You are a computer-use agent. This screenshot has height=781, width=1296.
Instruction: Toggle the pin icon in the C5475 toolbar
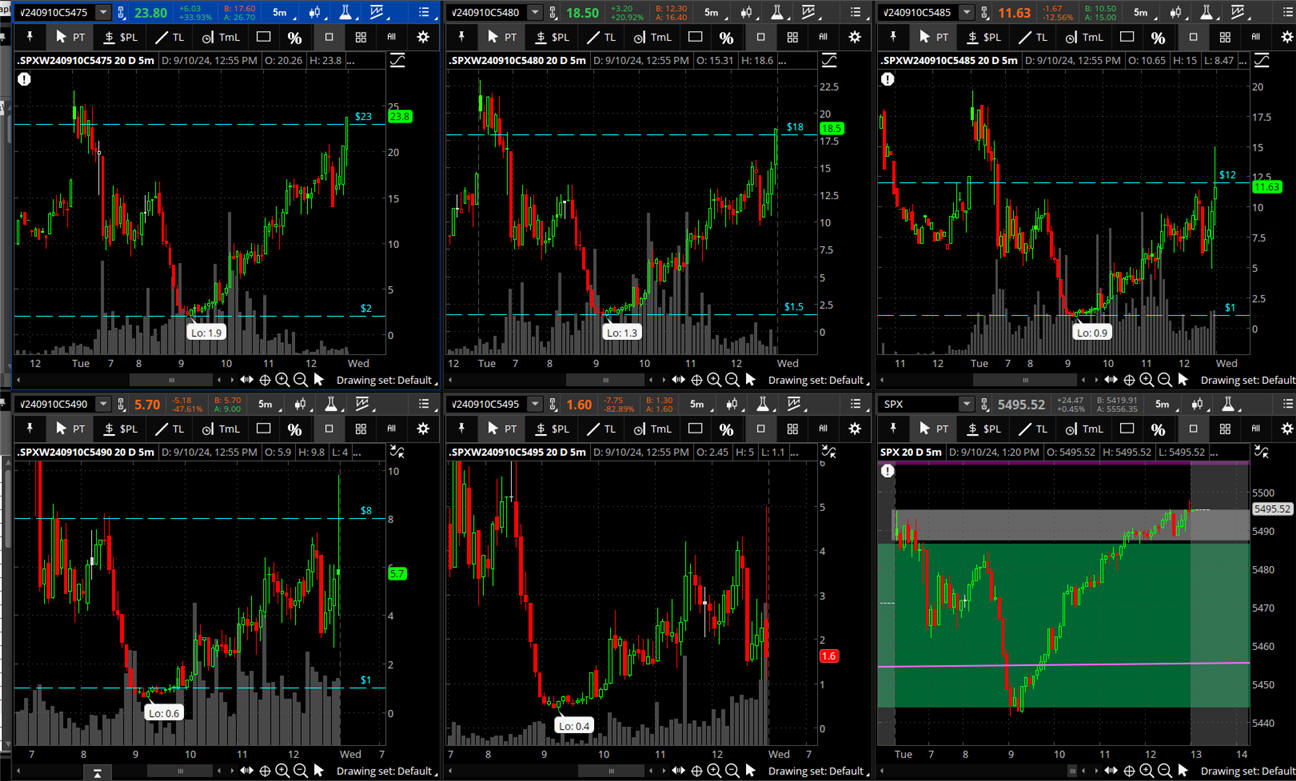click(29, 37)
